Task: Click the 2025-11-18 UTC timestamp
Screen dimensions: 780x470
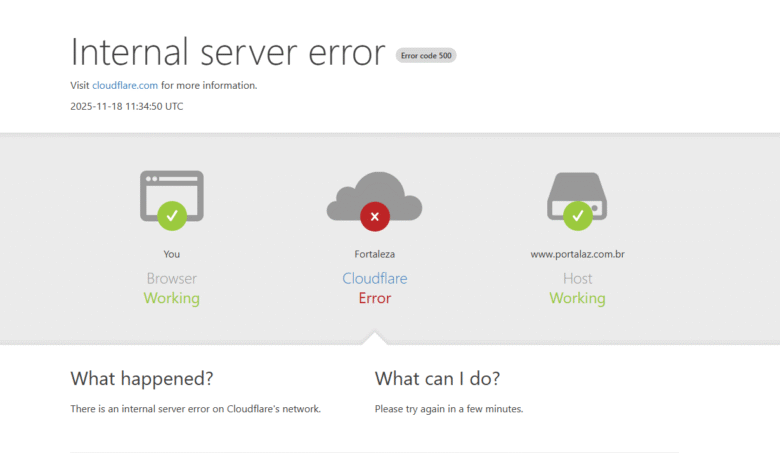Action: 126,106
